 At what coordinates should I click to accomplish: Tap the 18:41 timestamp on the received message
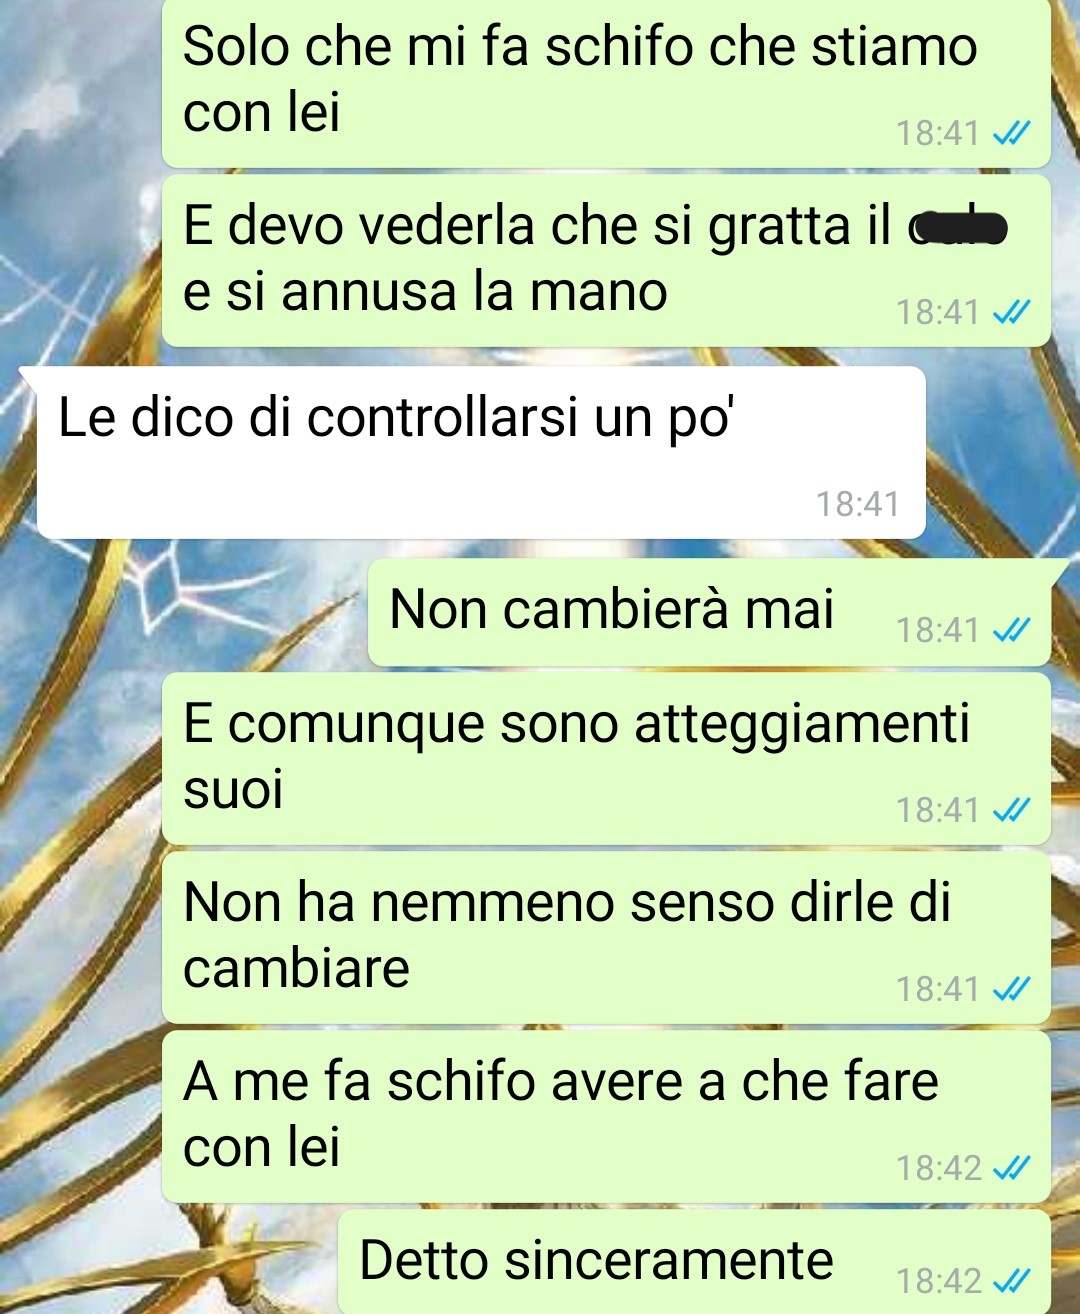click(x=857, y=504)
